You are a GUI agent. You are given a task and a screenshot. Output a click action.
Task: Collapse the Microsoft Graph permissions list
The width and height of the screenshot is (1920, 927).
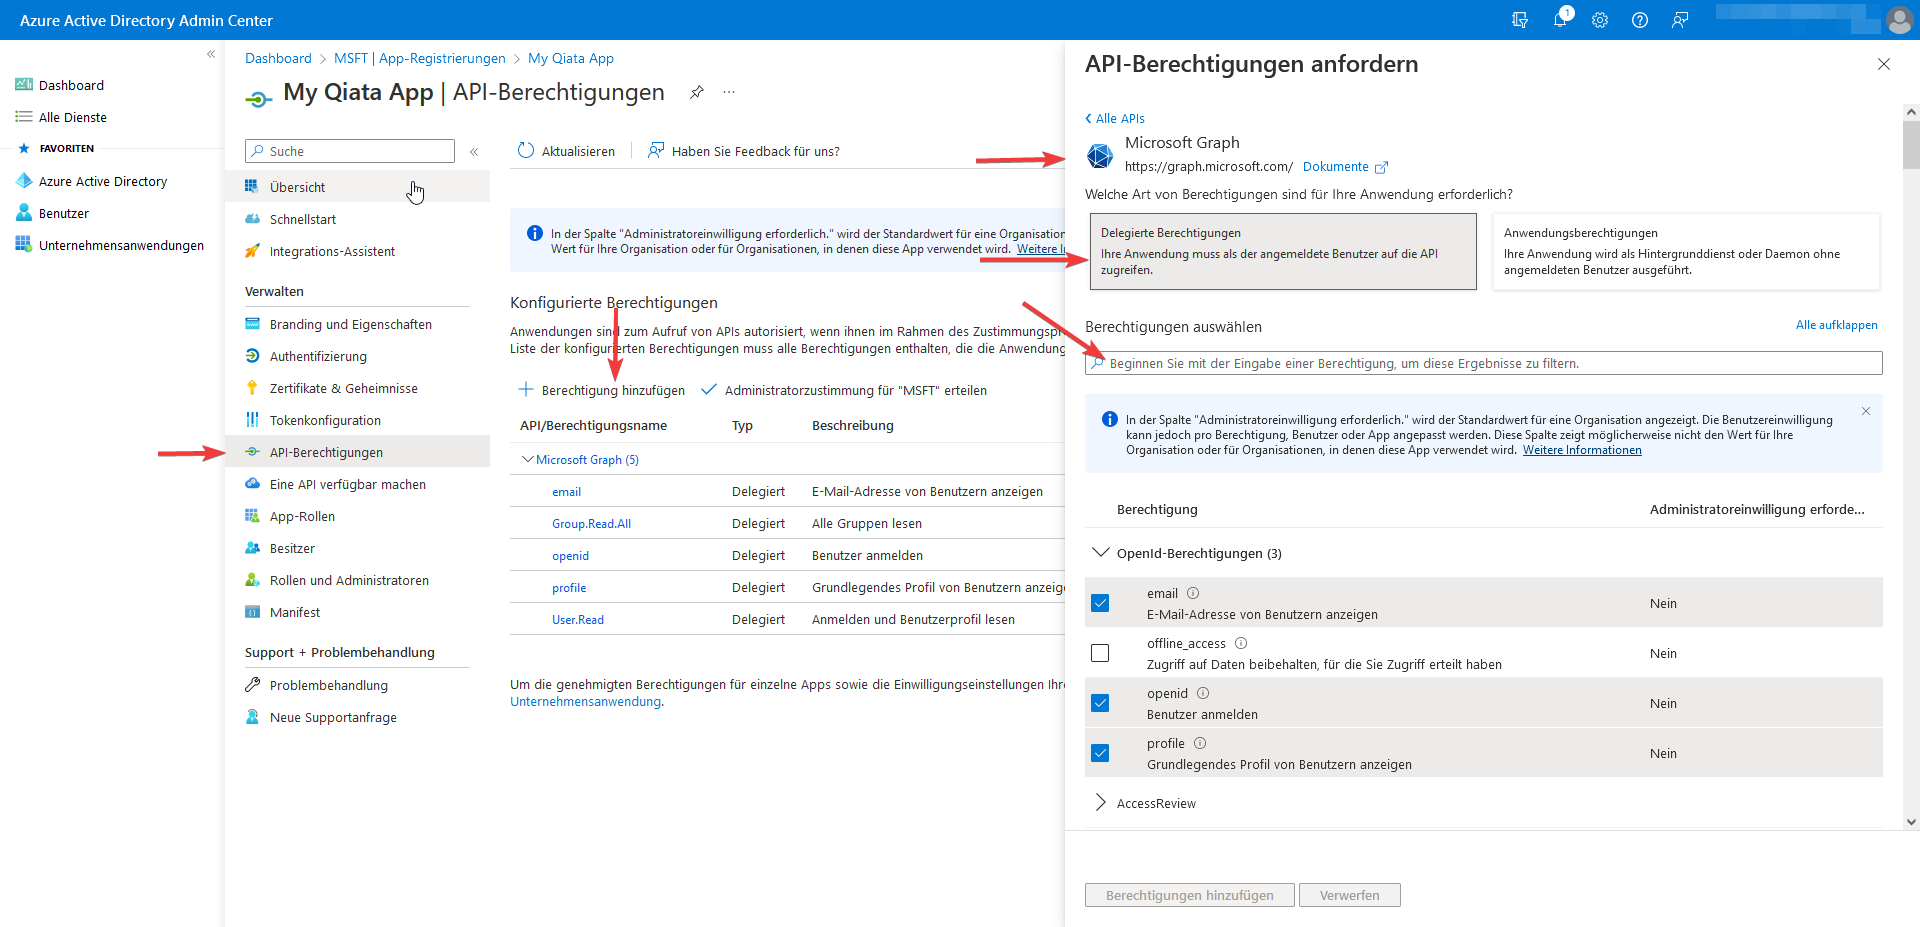pos(527,459)
